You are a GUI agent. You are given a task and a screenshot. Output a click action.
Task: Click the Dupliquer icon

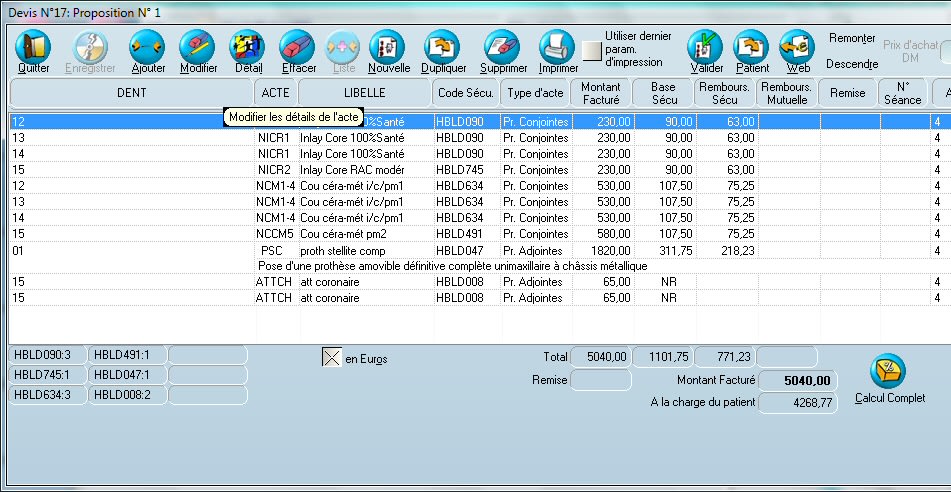point(443,48)
